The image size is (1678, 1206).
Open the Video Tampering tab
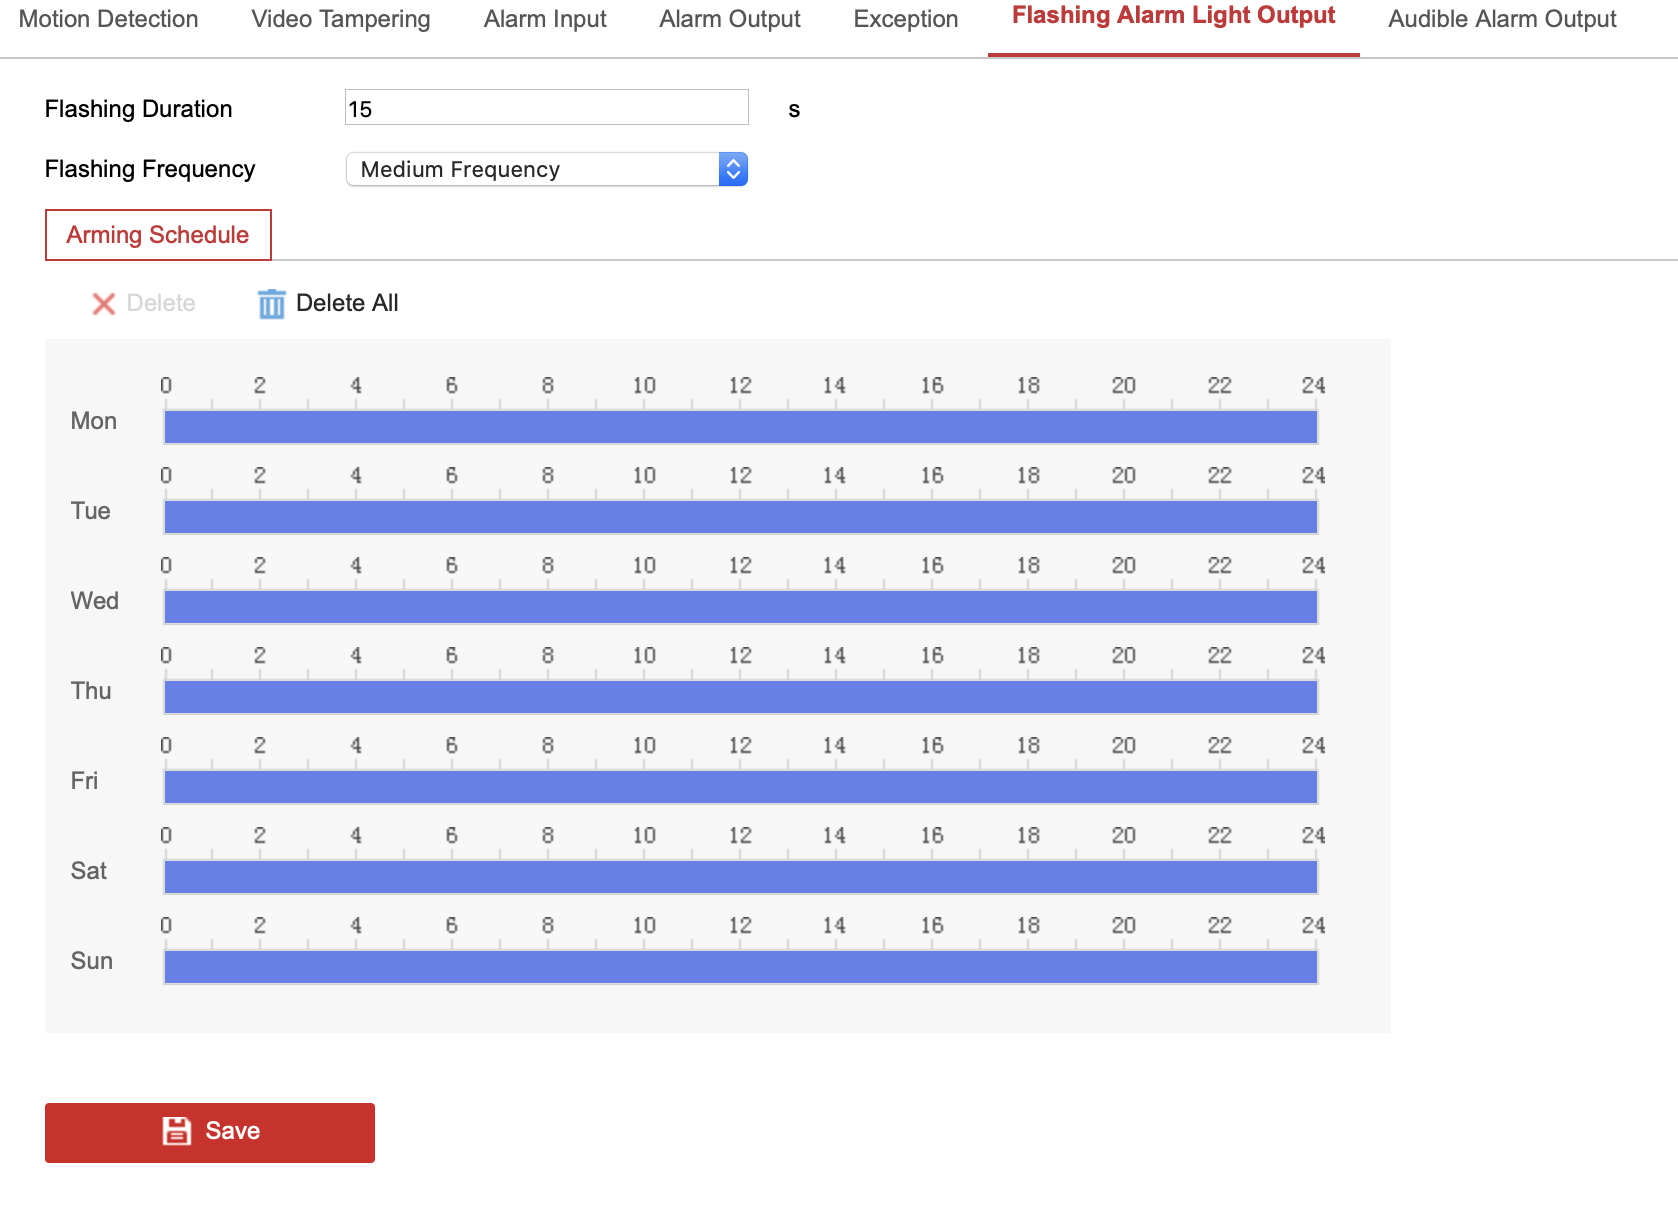[341, 20]
